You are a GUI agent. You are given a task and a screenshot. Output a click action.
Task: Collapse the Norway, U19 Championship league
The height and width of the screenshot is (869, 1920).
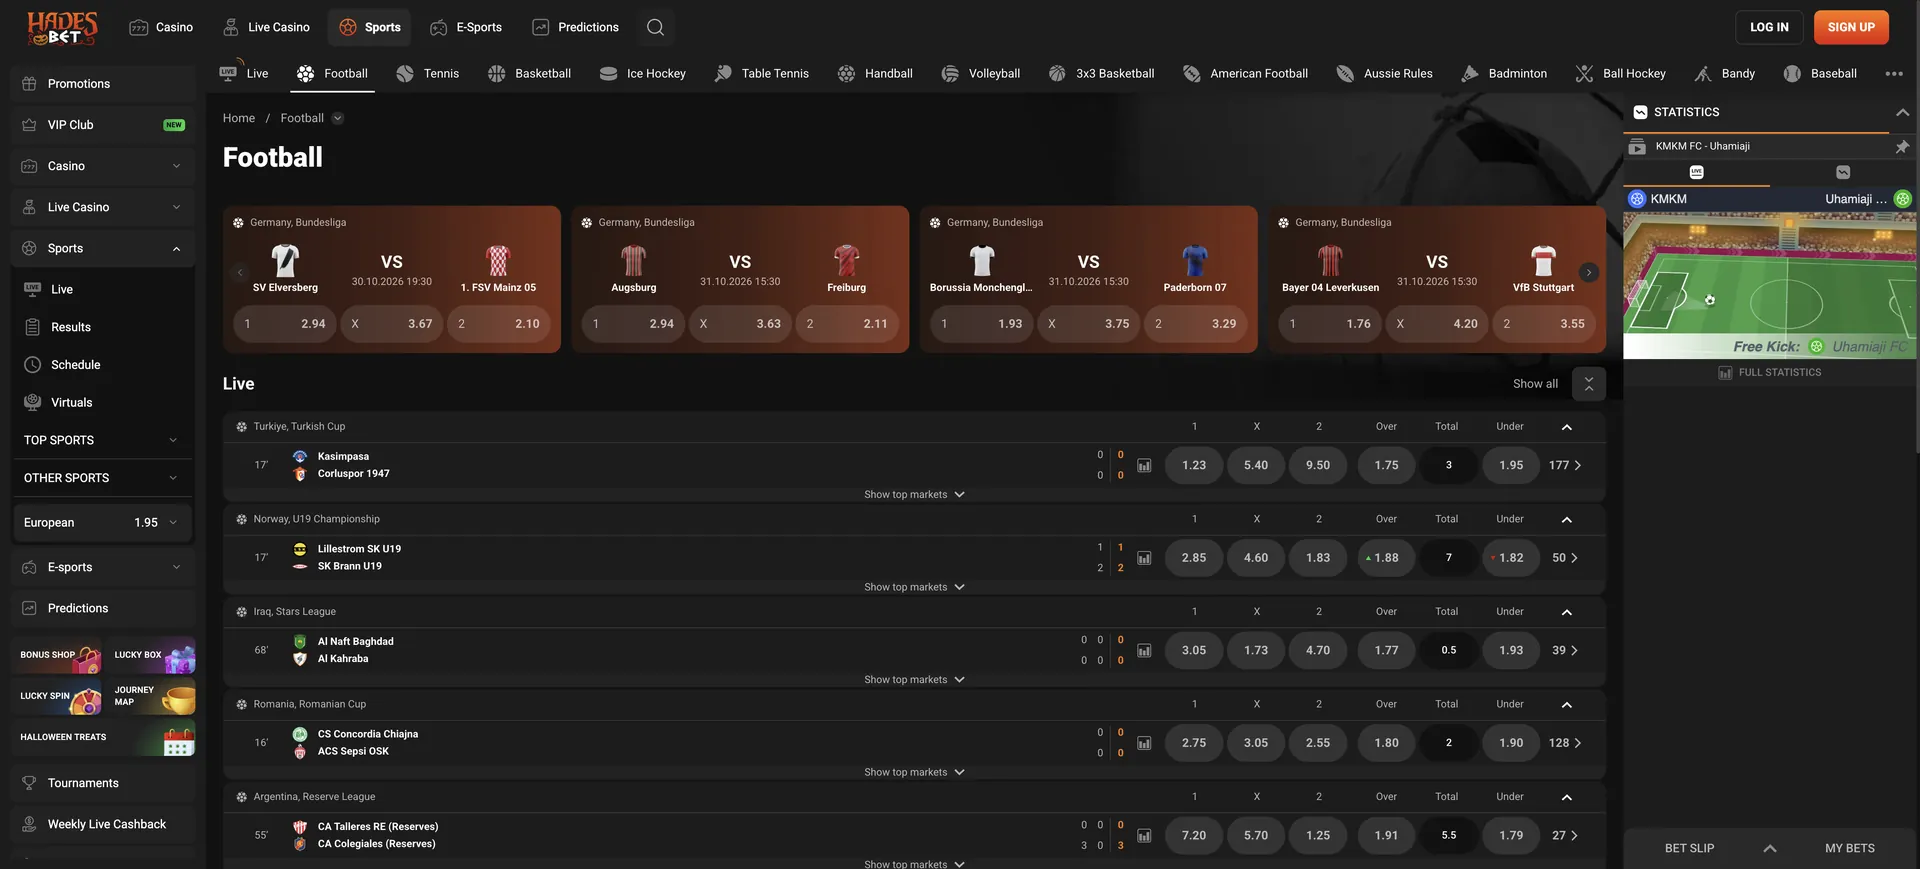1567,520
